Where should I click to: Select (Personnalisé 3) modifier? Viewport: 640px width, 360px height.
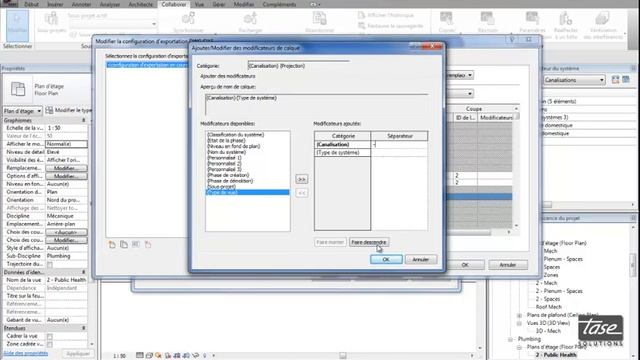(224, 169)
